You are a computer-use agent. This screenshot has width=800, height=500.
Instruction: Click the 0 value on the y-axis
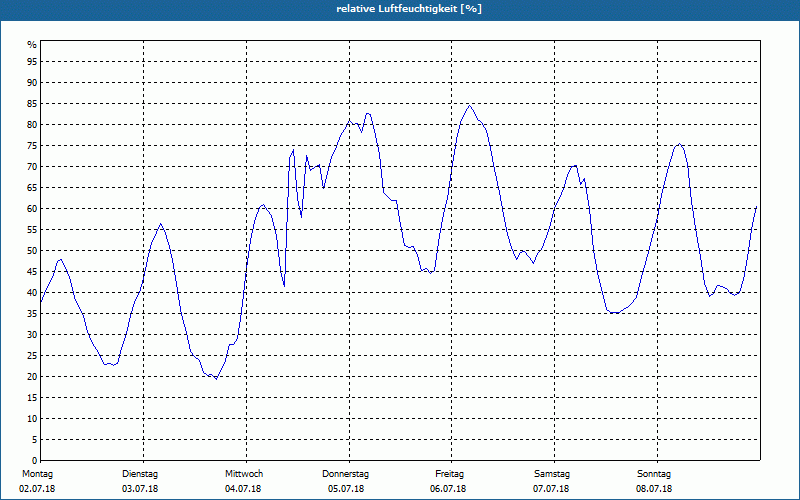point(35,461)
